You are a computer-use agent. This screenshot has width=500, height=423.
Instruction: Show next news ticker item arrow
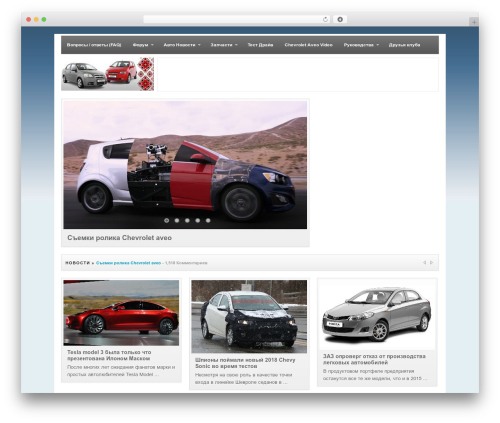click(x=431, y=263)
